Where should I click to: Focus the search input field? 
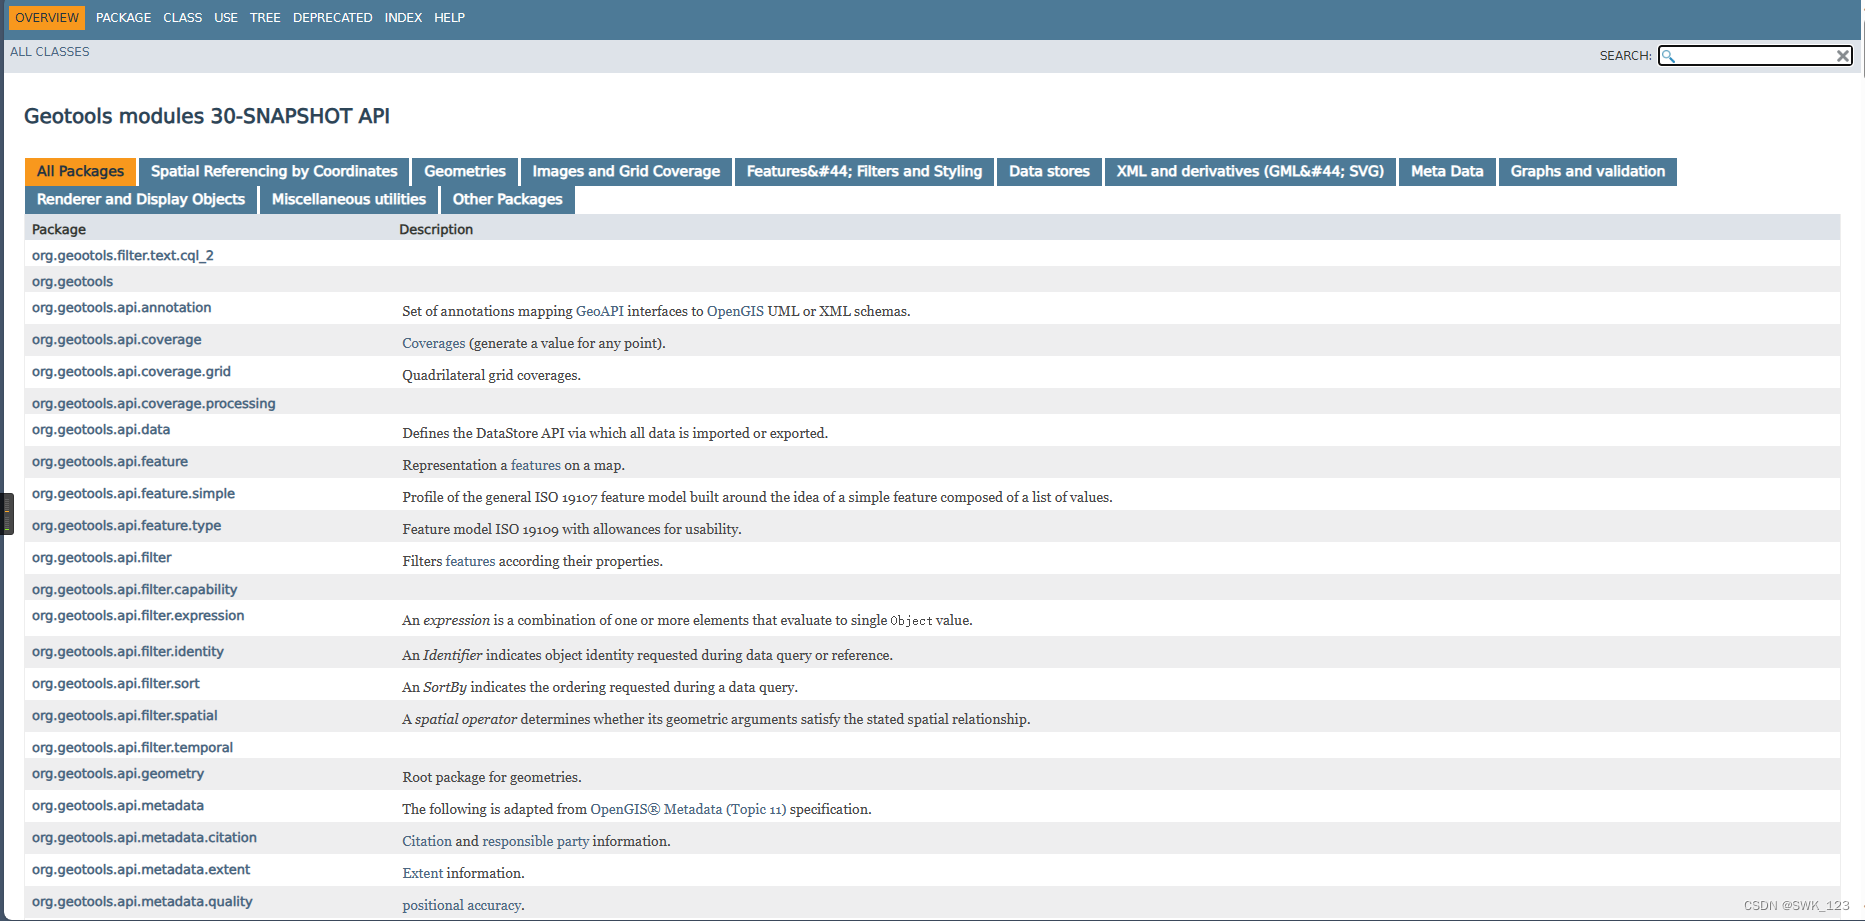1755,56
